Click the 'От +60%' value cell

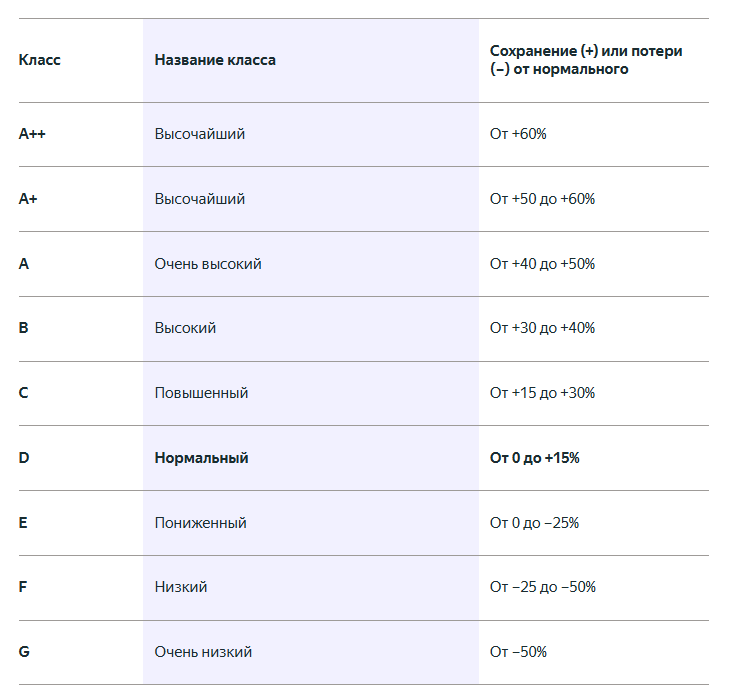pyautogui.click(x=518, y=134)
